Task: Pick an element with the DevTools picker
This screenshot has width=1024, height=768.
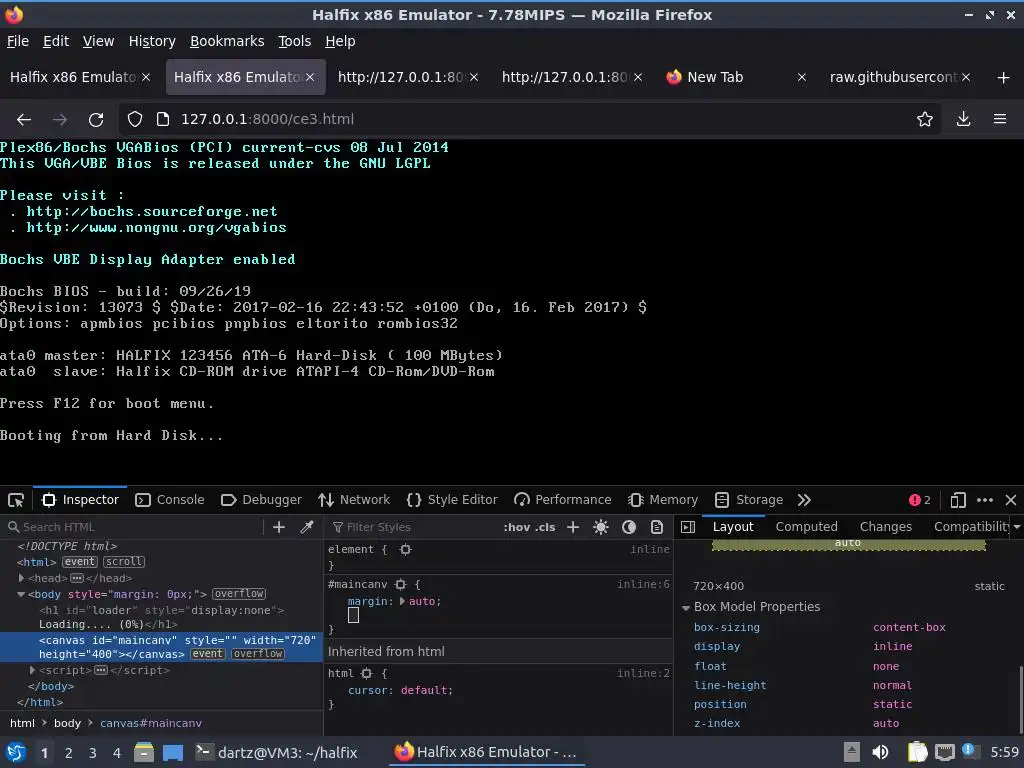Action: (x=16, y=500)
